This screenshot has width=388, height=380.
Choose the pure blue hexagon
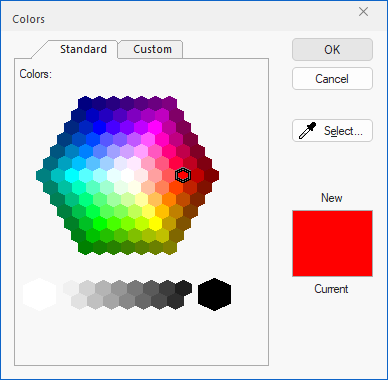point(99,127)
